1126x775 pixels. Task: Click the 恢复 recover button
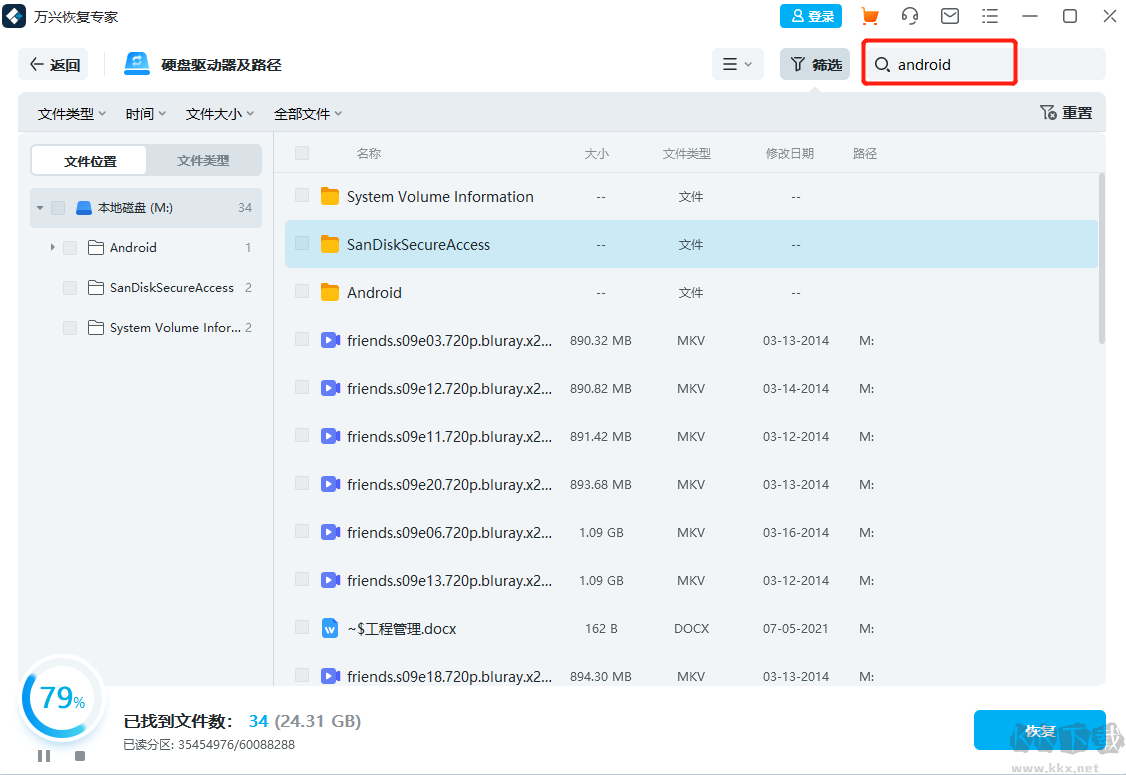click(x=1039, y=730)
